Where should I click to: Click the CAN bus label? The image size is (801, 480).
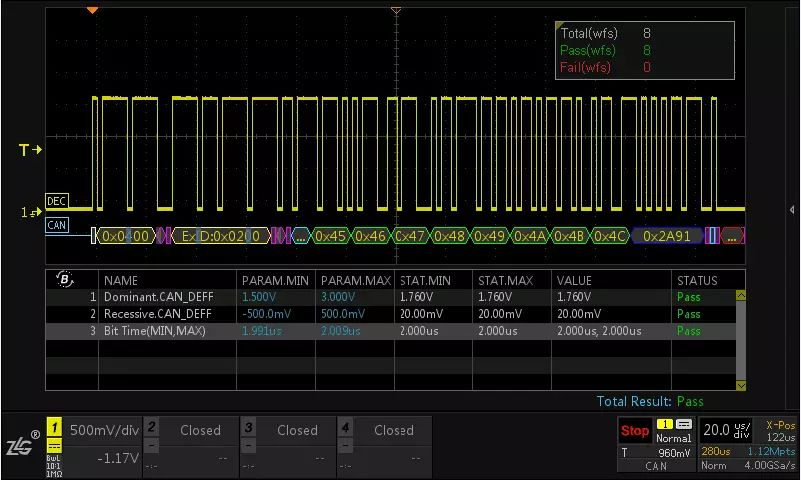(x=56, y=225)
